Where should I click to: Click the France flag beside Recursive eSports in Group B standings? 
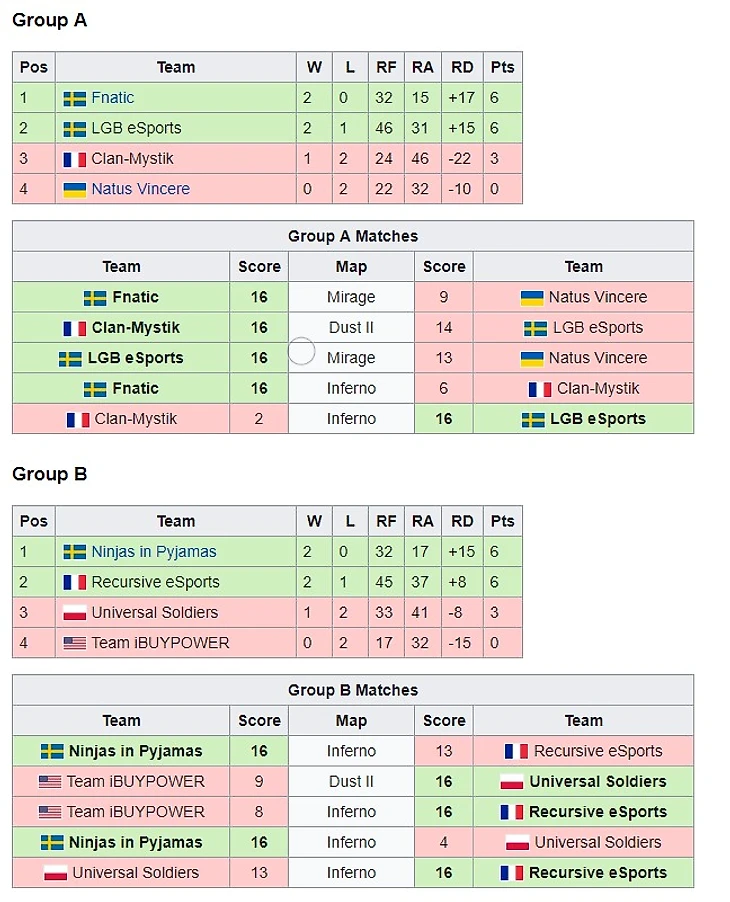74,583
